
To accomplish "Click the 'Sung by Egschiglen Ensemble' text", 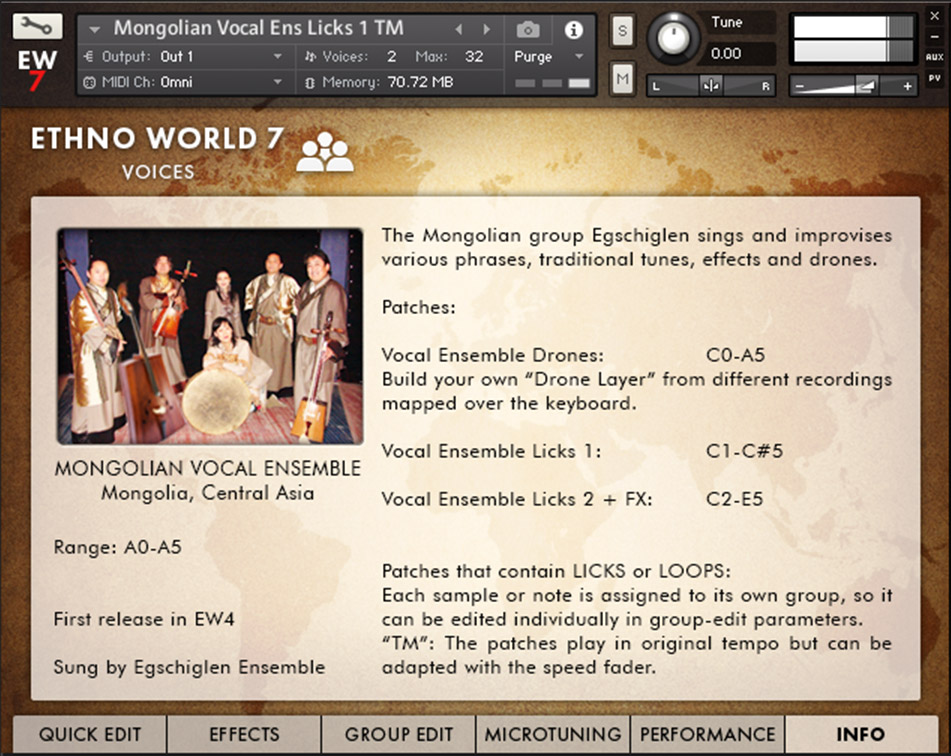I will (x=189, y=667).
